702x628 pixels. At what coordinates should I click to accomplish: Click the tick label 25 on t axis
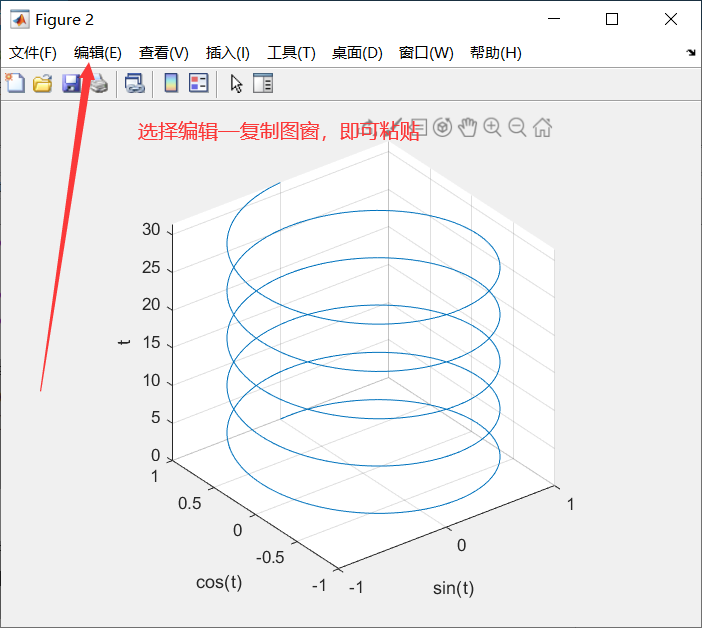point(151,268)
